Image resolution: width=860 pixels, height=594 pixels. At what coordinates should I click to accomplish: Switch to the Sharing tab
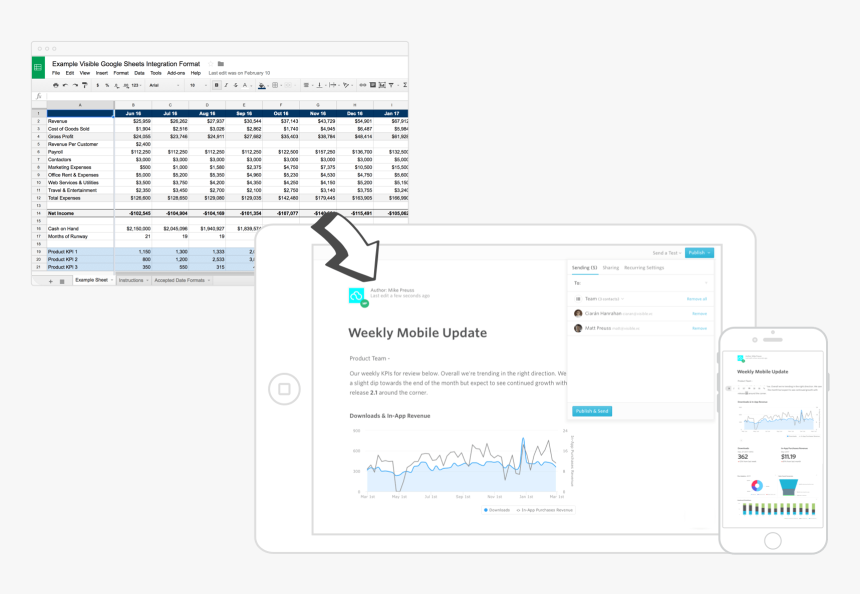610,268
